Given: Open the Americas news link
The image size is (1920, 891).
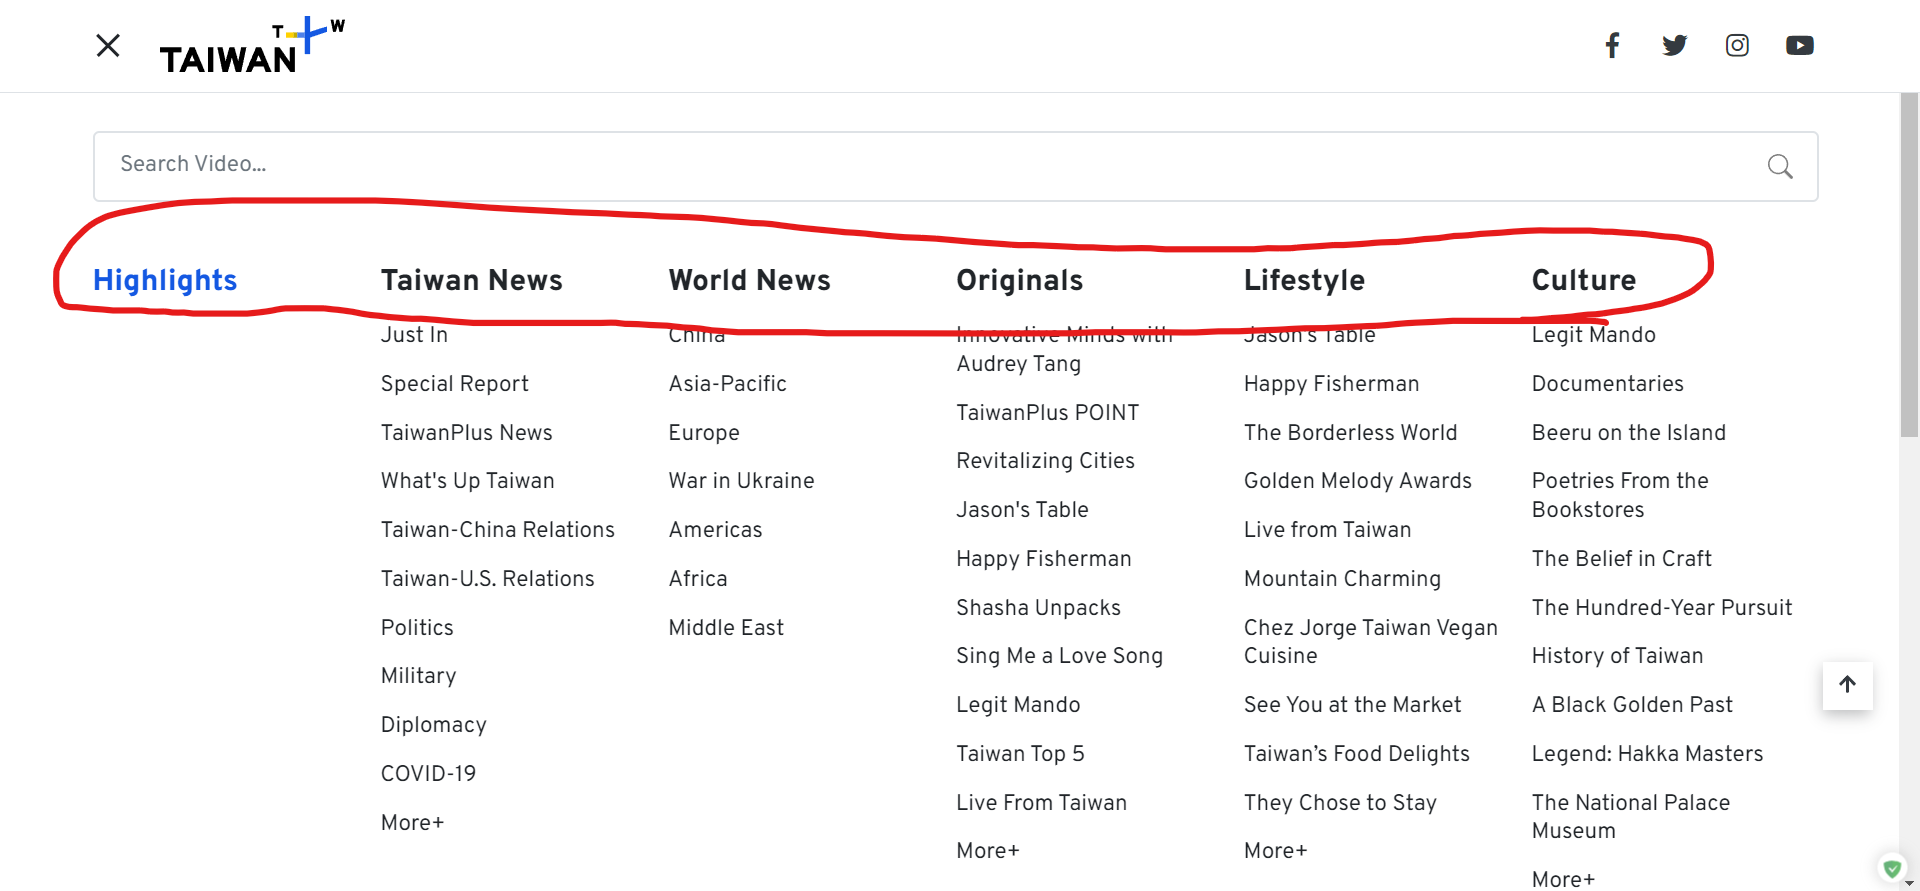Looking at the screenshot, I should (x=716, y=529).
